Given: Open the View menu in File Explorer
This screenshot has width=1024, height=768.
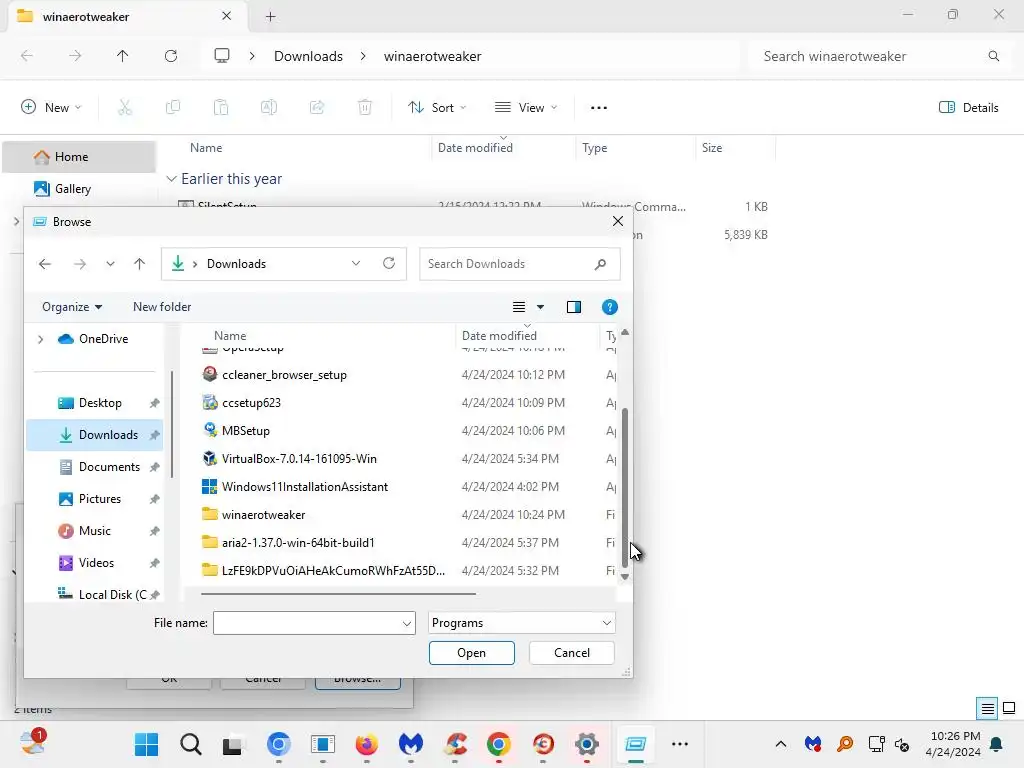Looking at the screenshot, I should coord(526,108).
